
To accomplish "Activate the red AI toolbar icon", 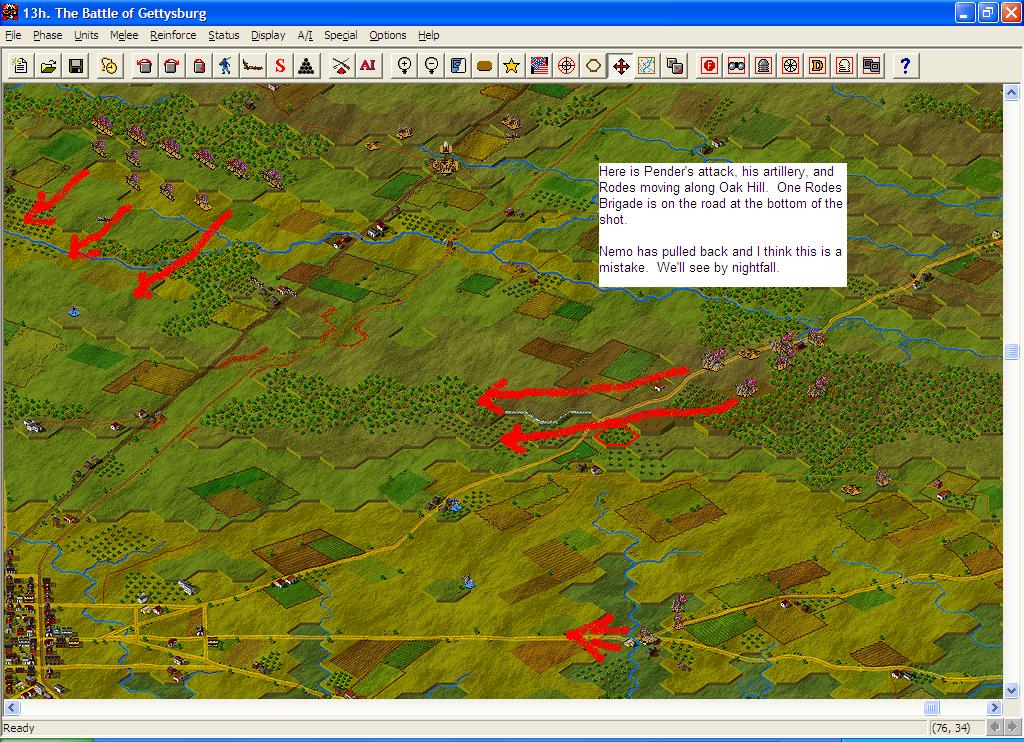I will 368,65.
